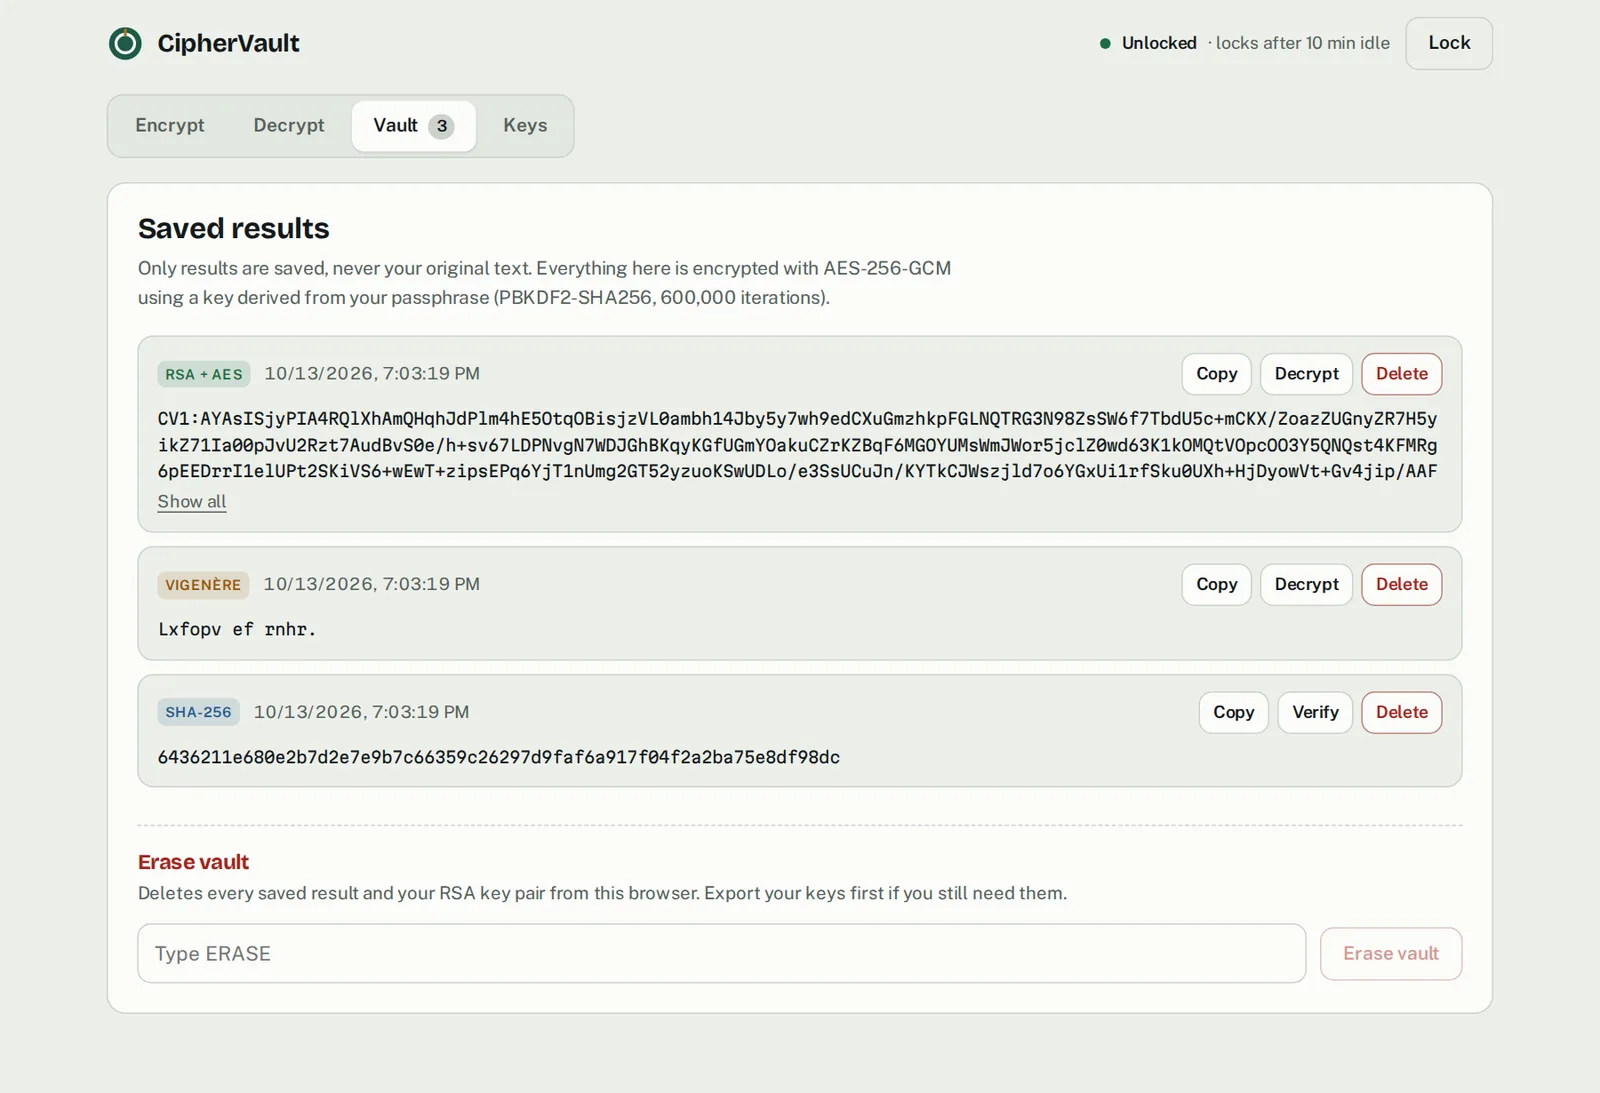
Task: Click the CipherVault logo icon
Action: point(125,43)
